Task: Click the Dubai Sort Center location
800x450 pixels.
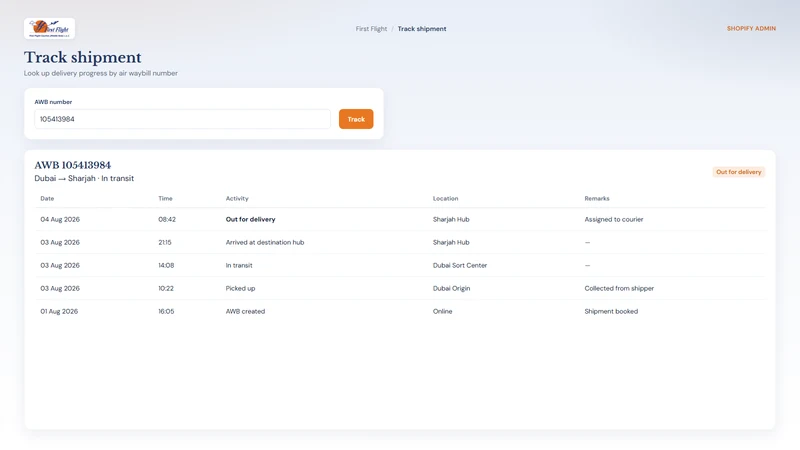Action: [x=460, y=265]
